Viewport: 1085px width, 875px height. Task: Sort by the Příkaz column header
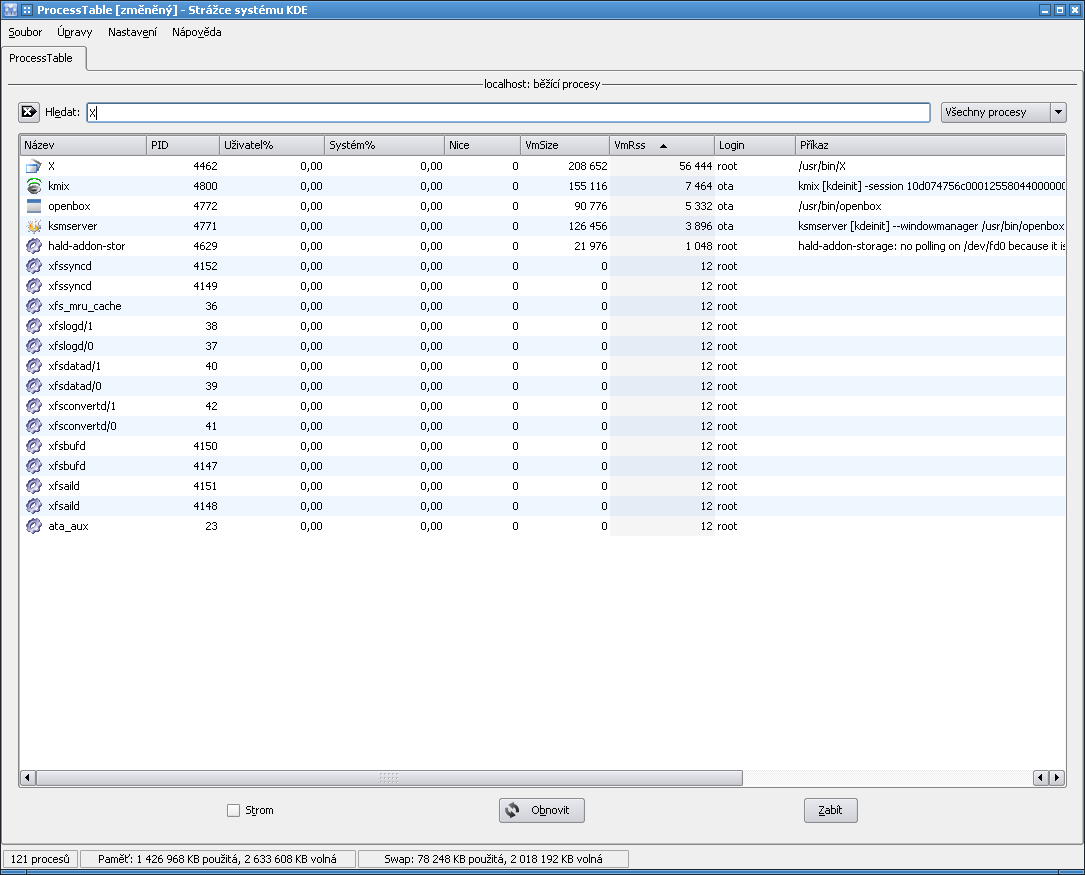click(930, 145)
